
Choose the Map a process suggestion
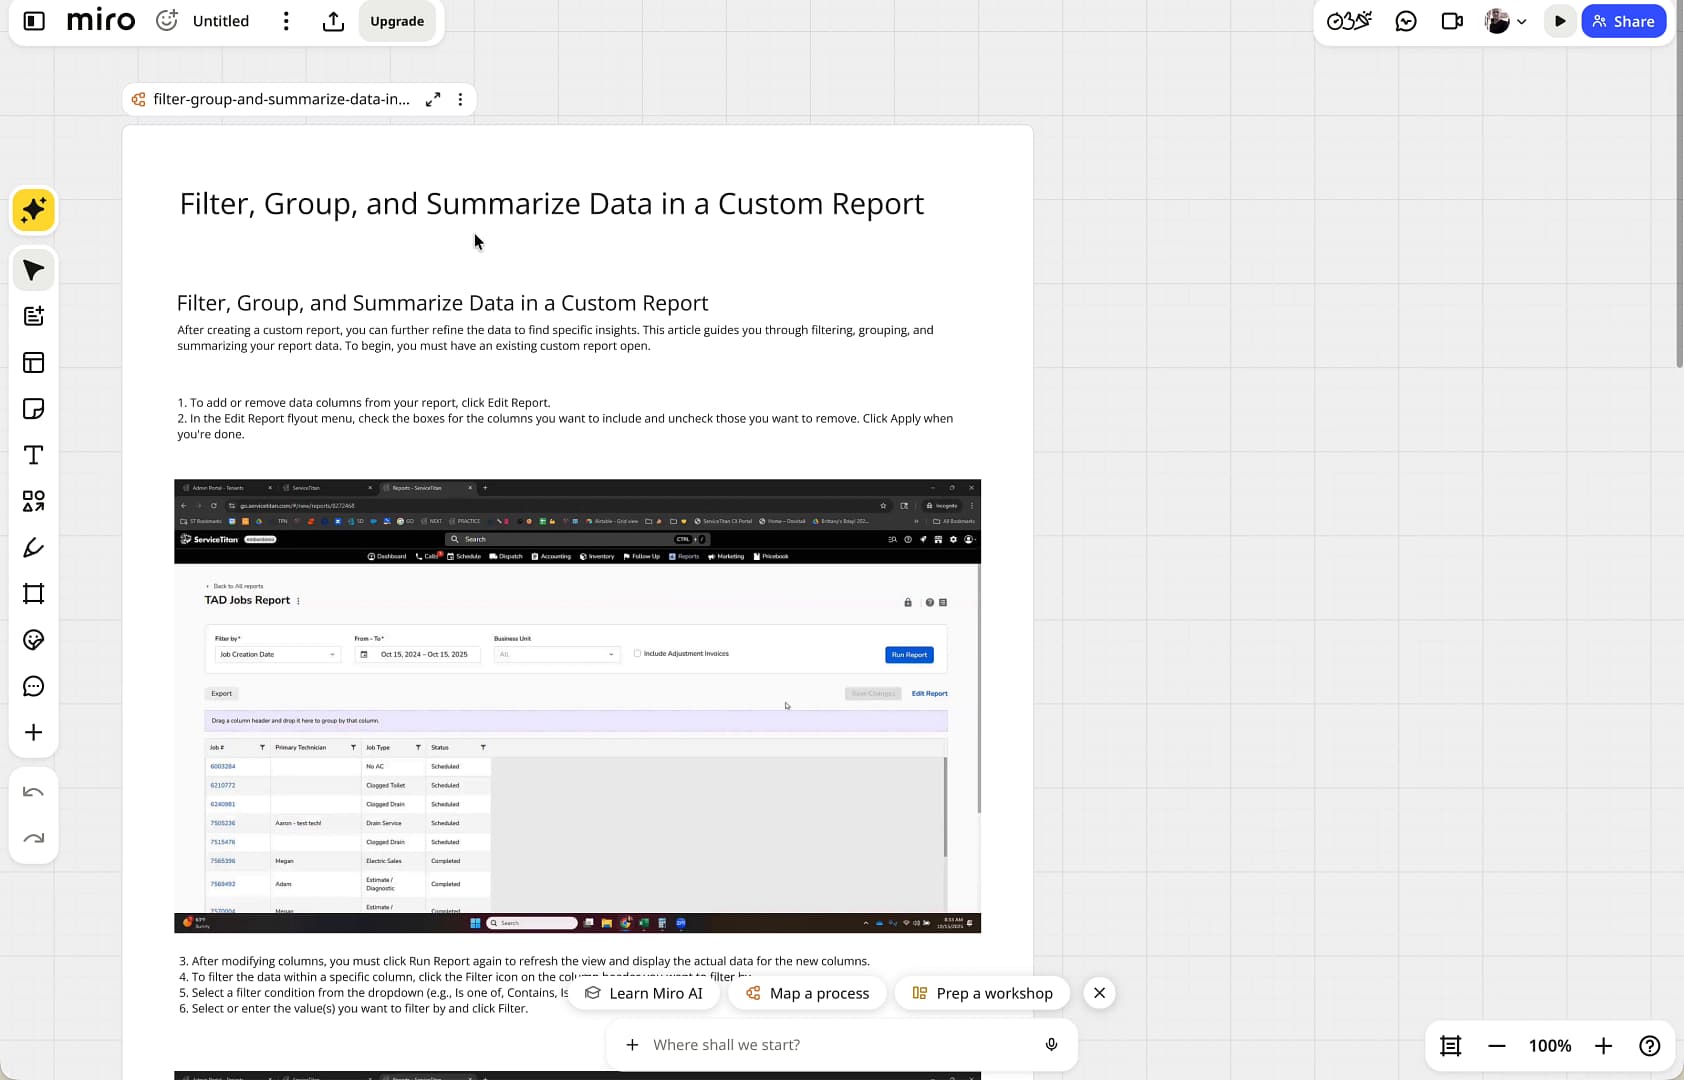(808, 993)
